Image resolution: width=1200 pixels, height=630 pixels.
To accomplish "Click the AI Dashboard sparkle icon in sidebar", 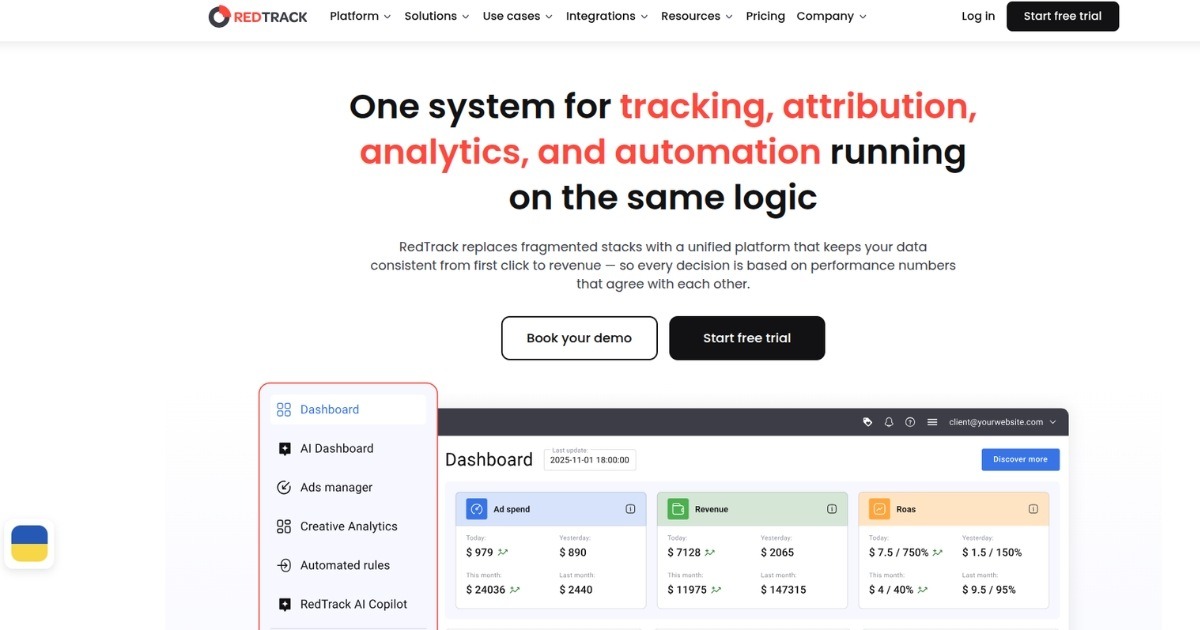I will click(284, 449).
